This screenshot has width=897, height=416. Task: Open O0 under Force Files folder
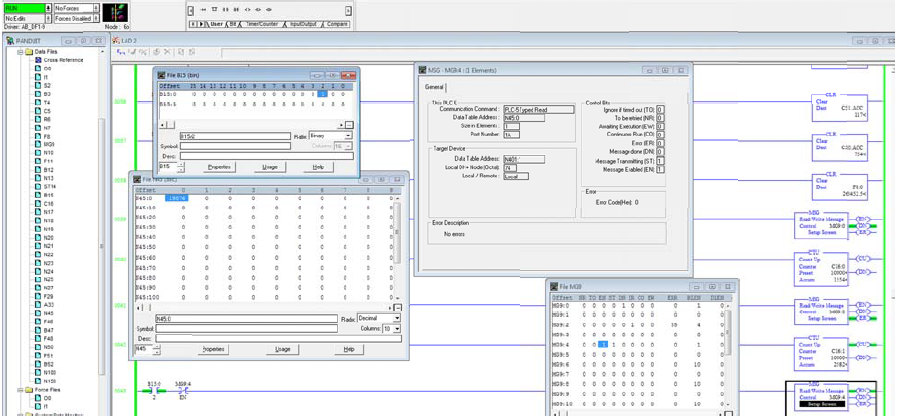pos(43,398)
